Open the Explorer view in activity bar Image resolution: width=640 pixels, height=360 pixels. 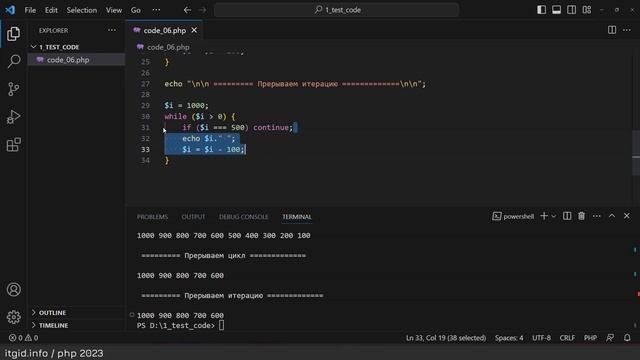coord(13,33)
